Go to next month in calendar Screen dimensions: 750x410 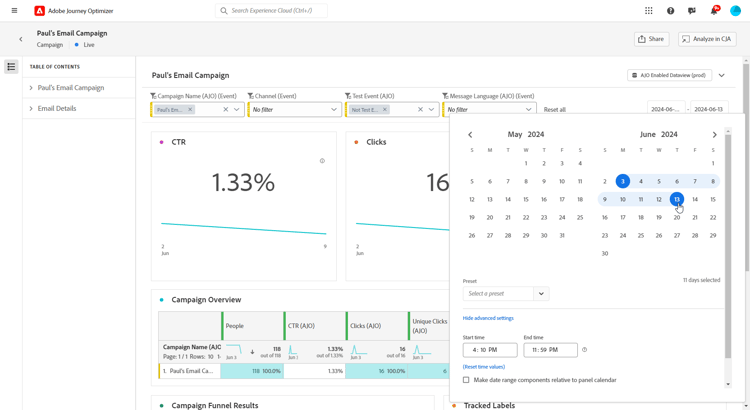715,135
